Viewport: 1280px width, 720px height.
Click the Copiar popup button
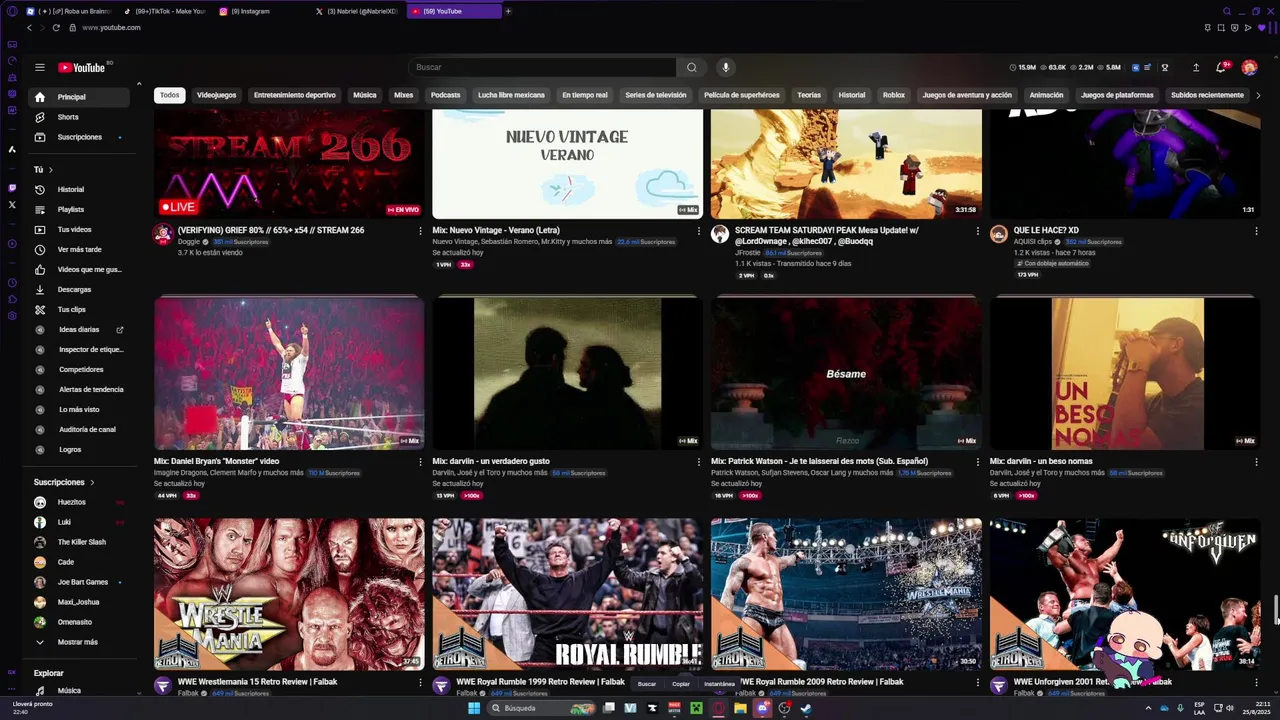[681, 684]
